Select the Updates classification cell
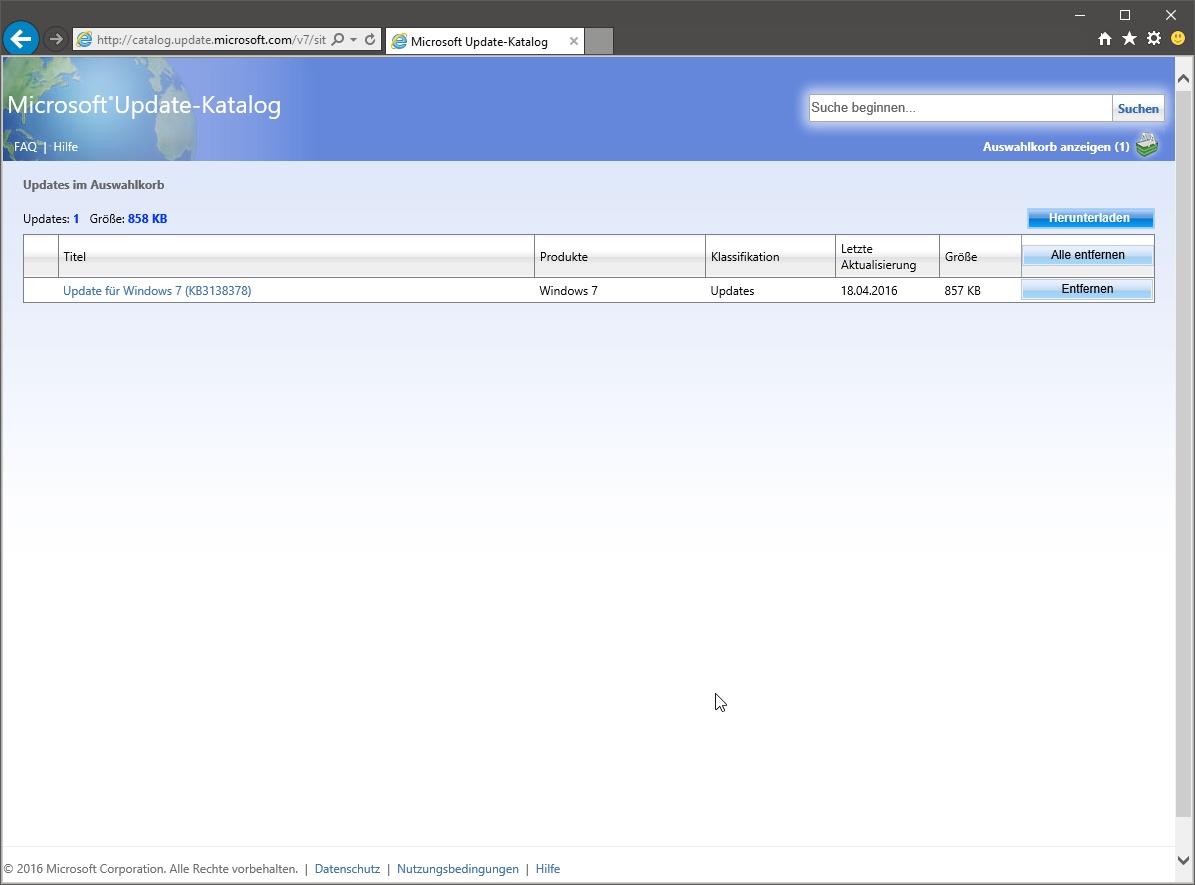This screenshot has width=1195, height=885. point(732,290)
